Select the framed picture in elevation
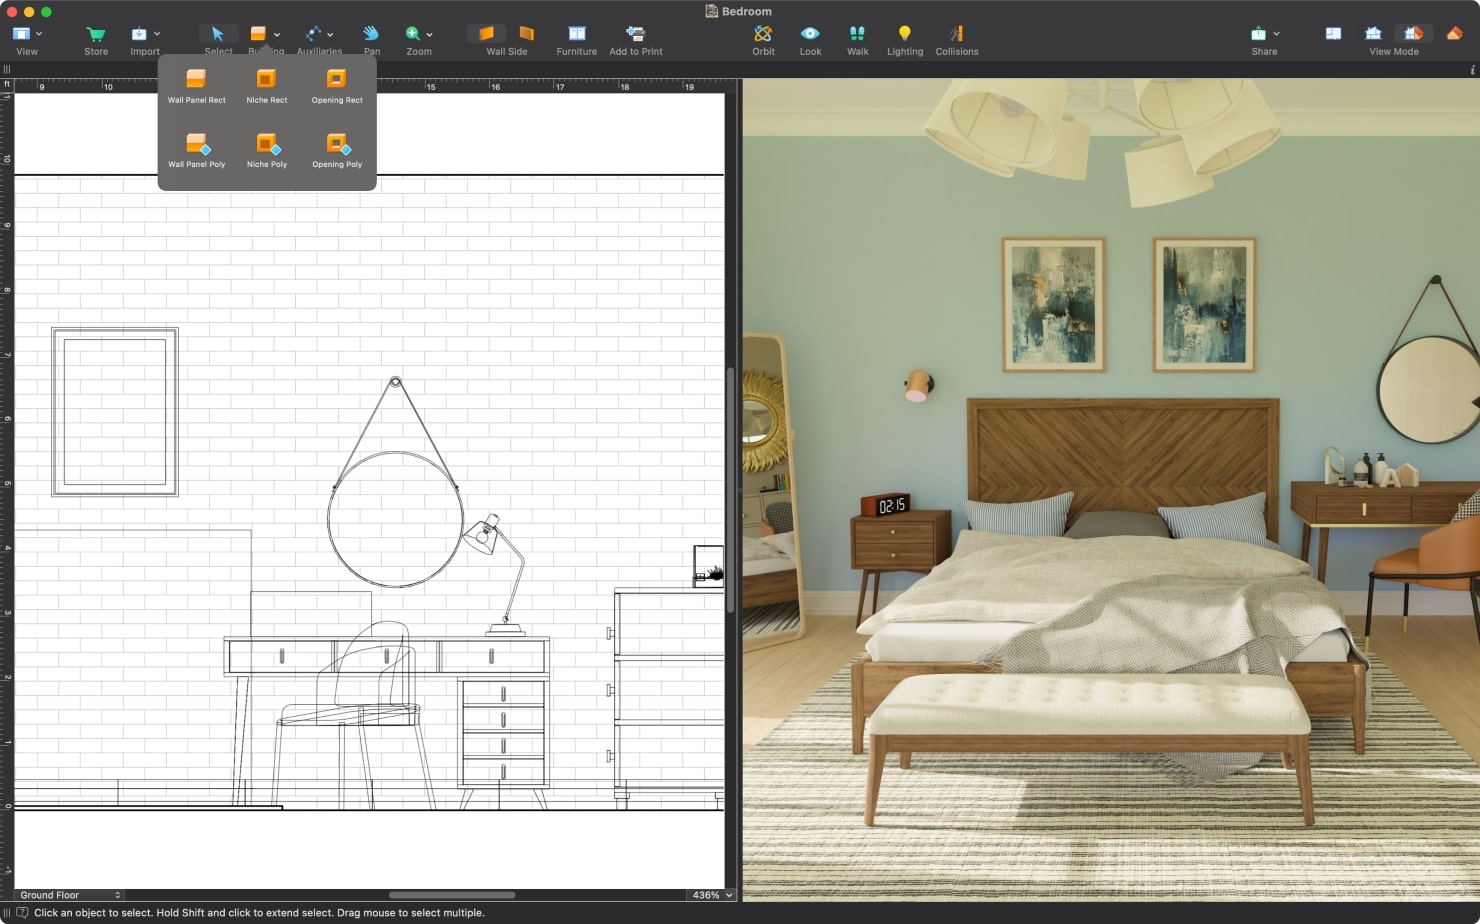 click(x=115, y=412)
